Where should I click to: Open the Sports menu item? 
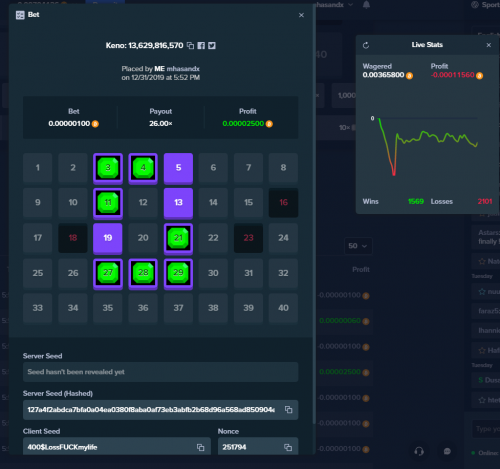click(x=486, y=5)
